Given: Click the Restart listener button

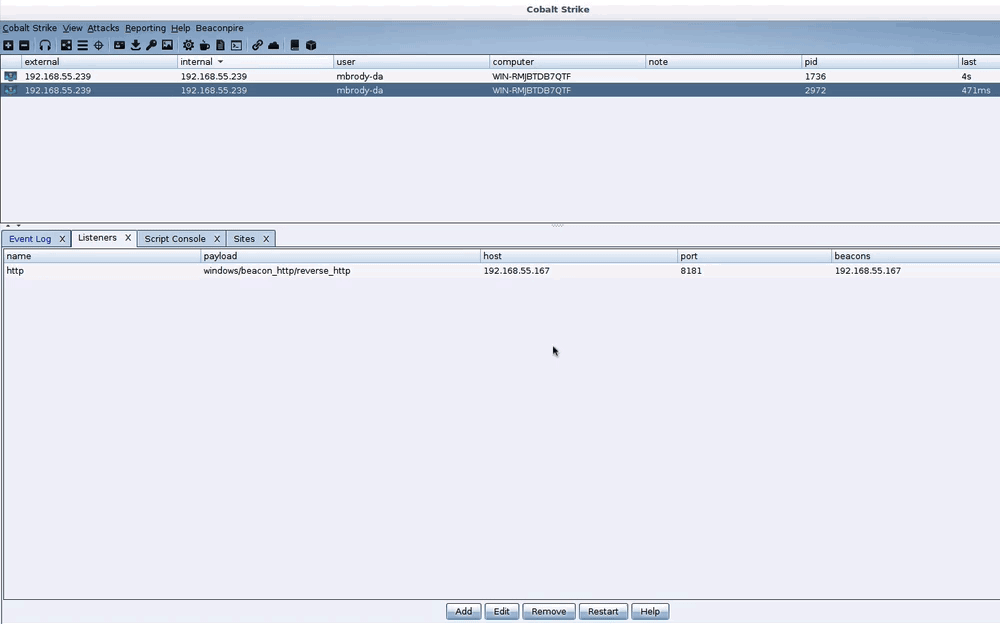Looking at the screenshot, I should point(603,611).
